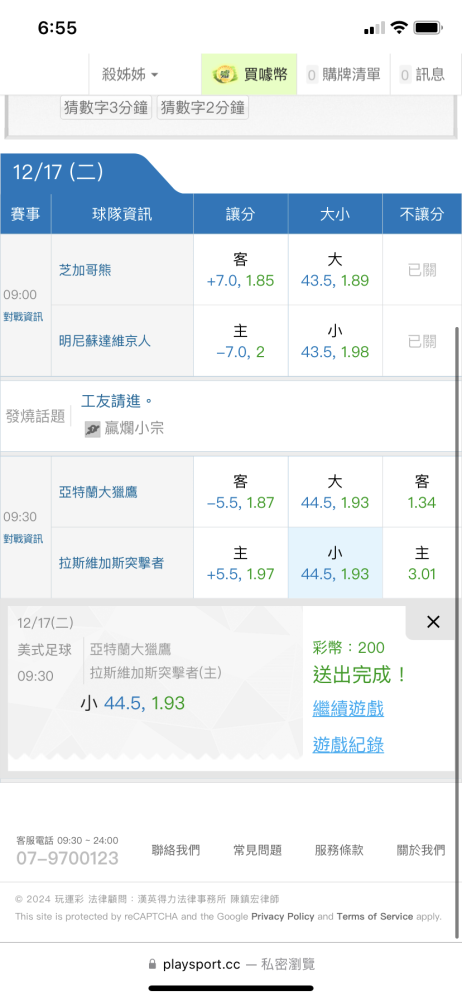
Task: Tap the 贏爛小宗 user avatar icon
Action: pos(93,429)
